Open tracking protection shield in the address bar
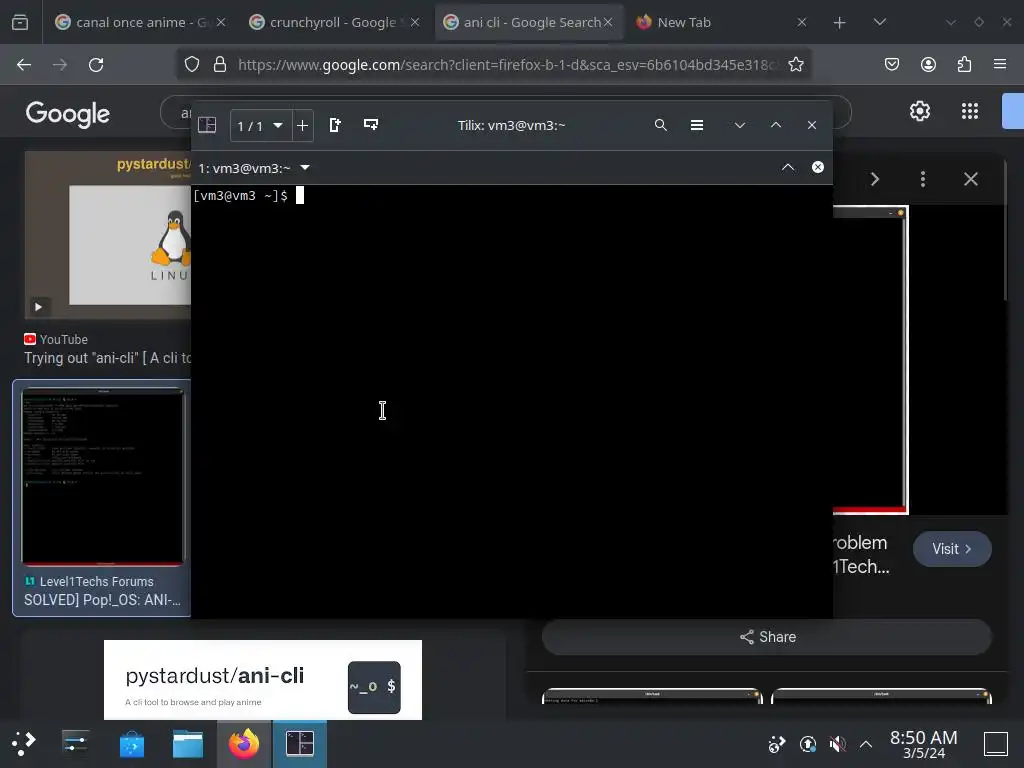1024x768 pixels. 191,65
